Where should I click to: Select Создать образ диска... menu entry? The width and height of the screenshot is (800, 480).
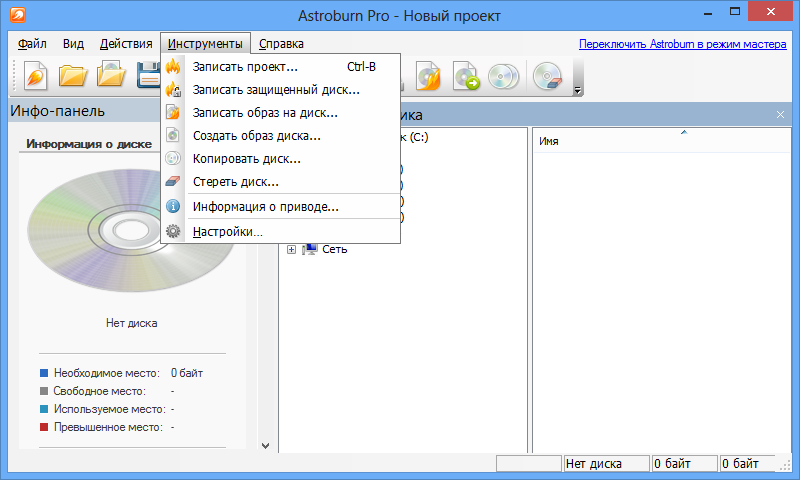(x=281, y=136)
